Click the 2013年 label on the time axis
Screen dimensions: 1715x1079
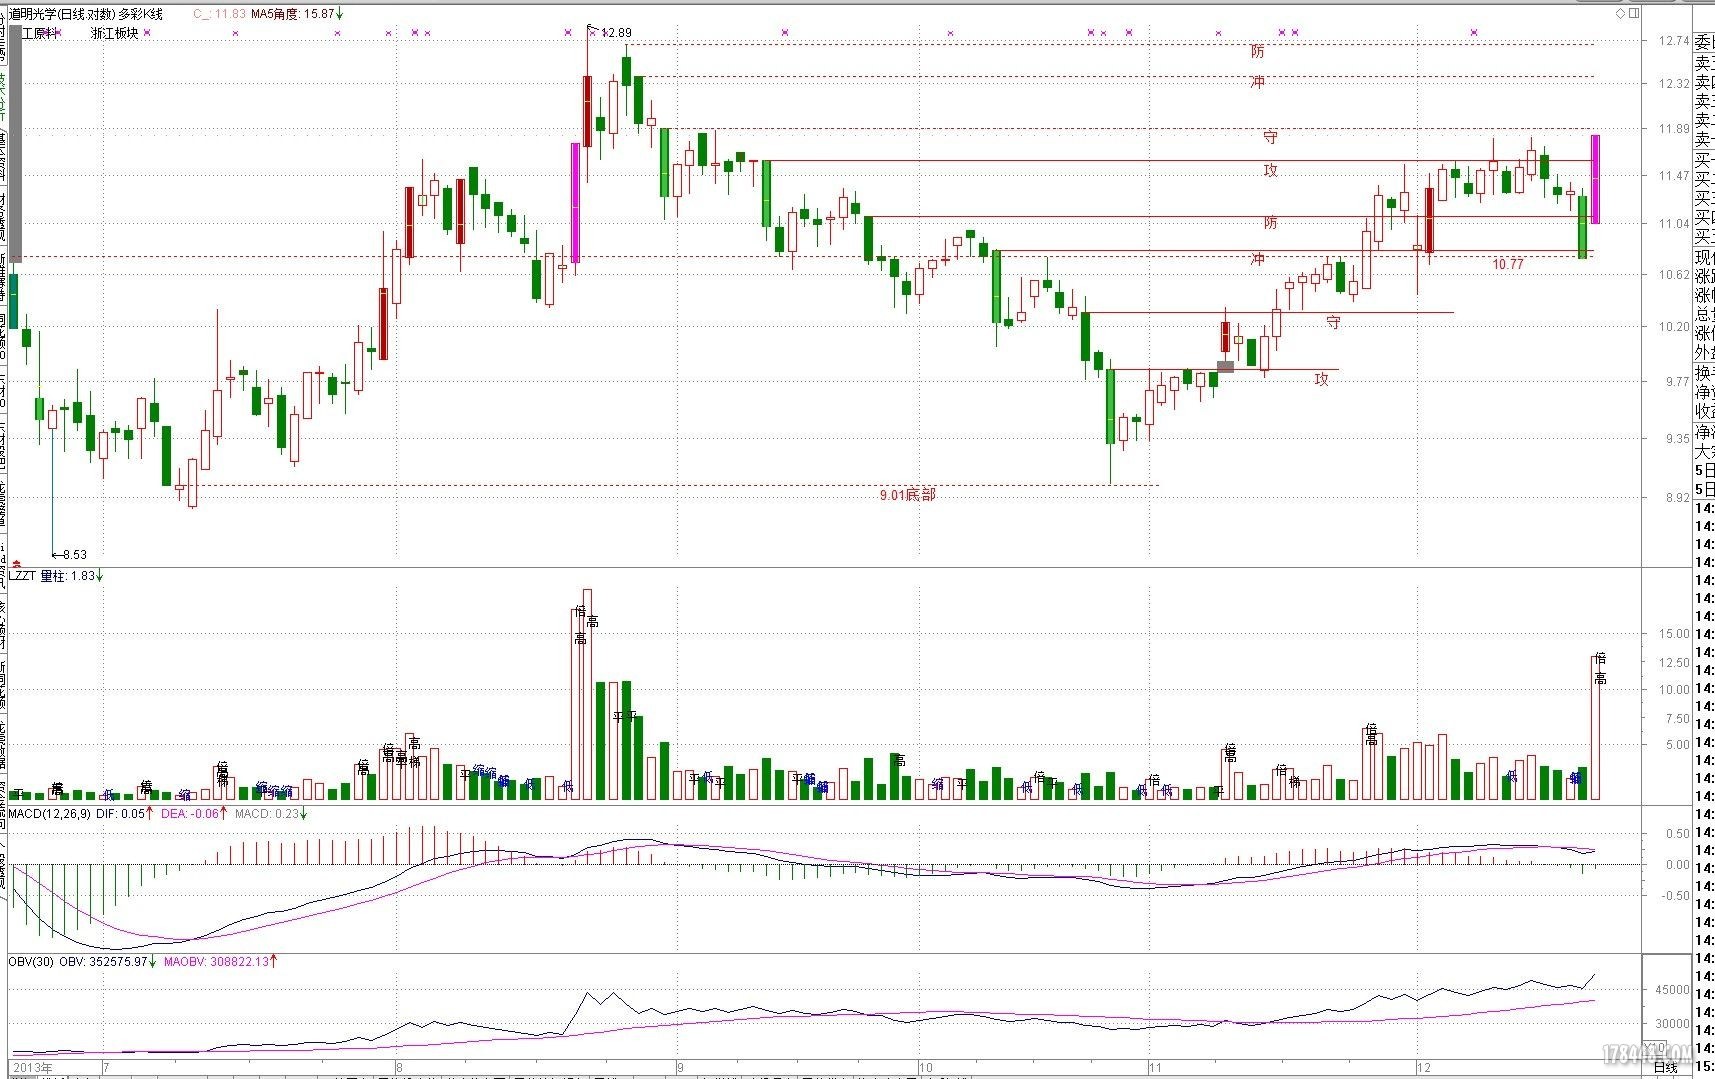point(31,1069)
